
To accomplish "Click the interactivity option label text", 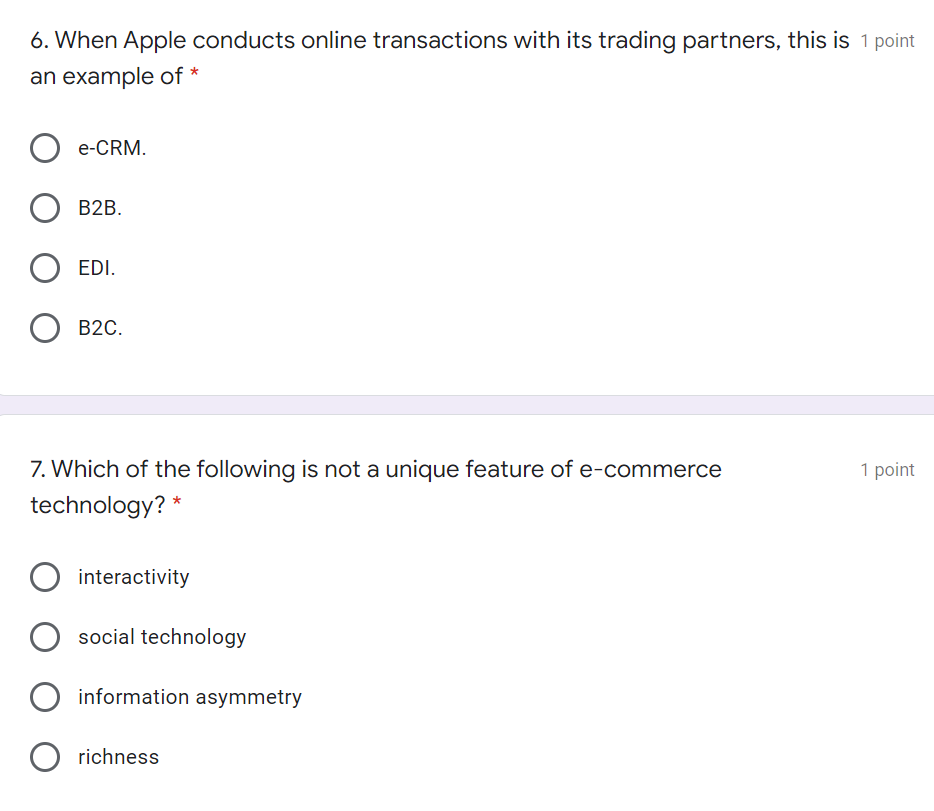I will 134,577.
